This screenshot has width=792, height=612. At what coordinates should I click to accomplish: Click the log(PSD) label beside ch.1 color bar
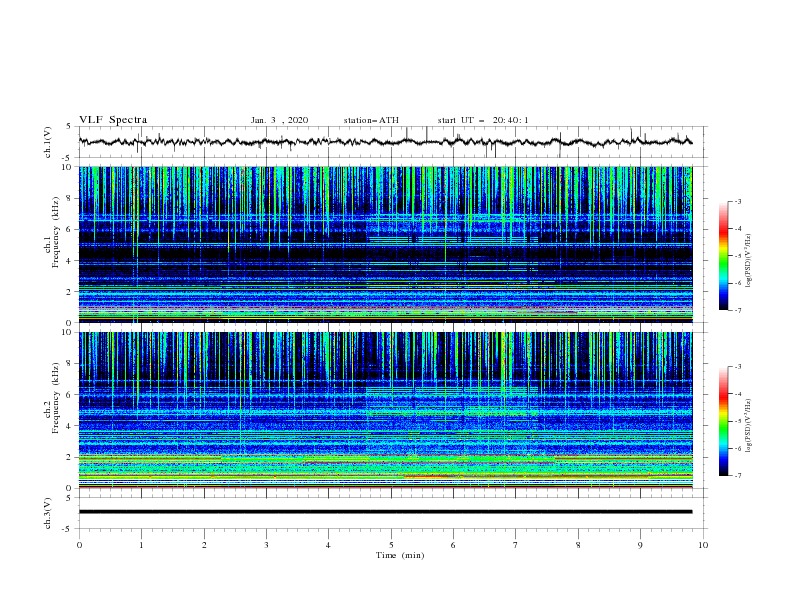(x=749, y=261)
